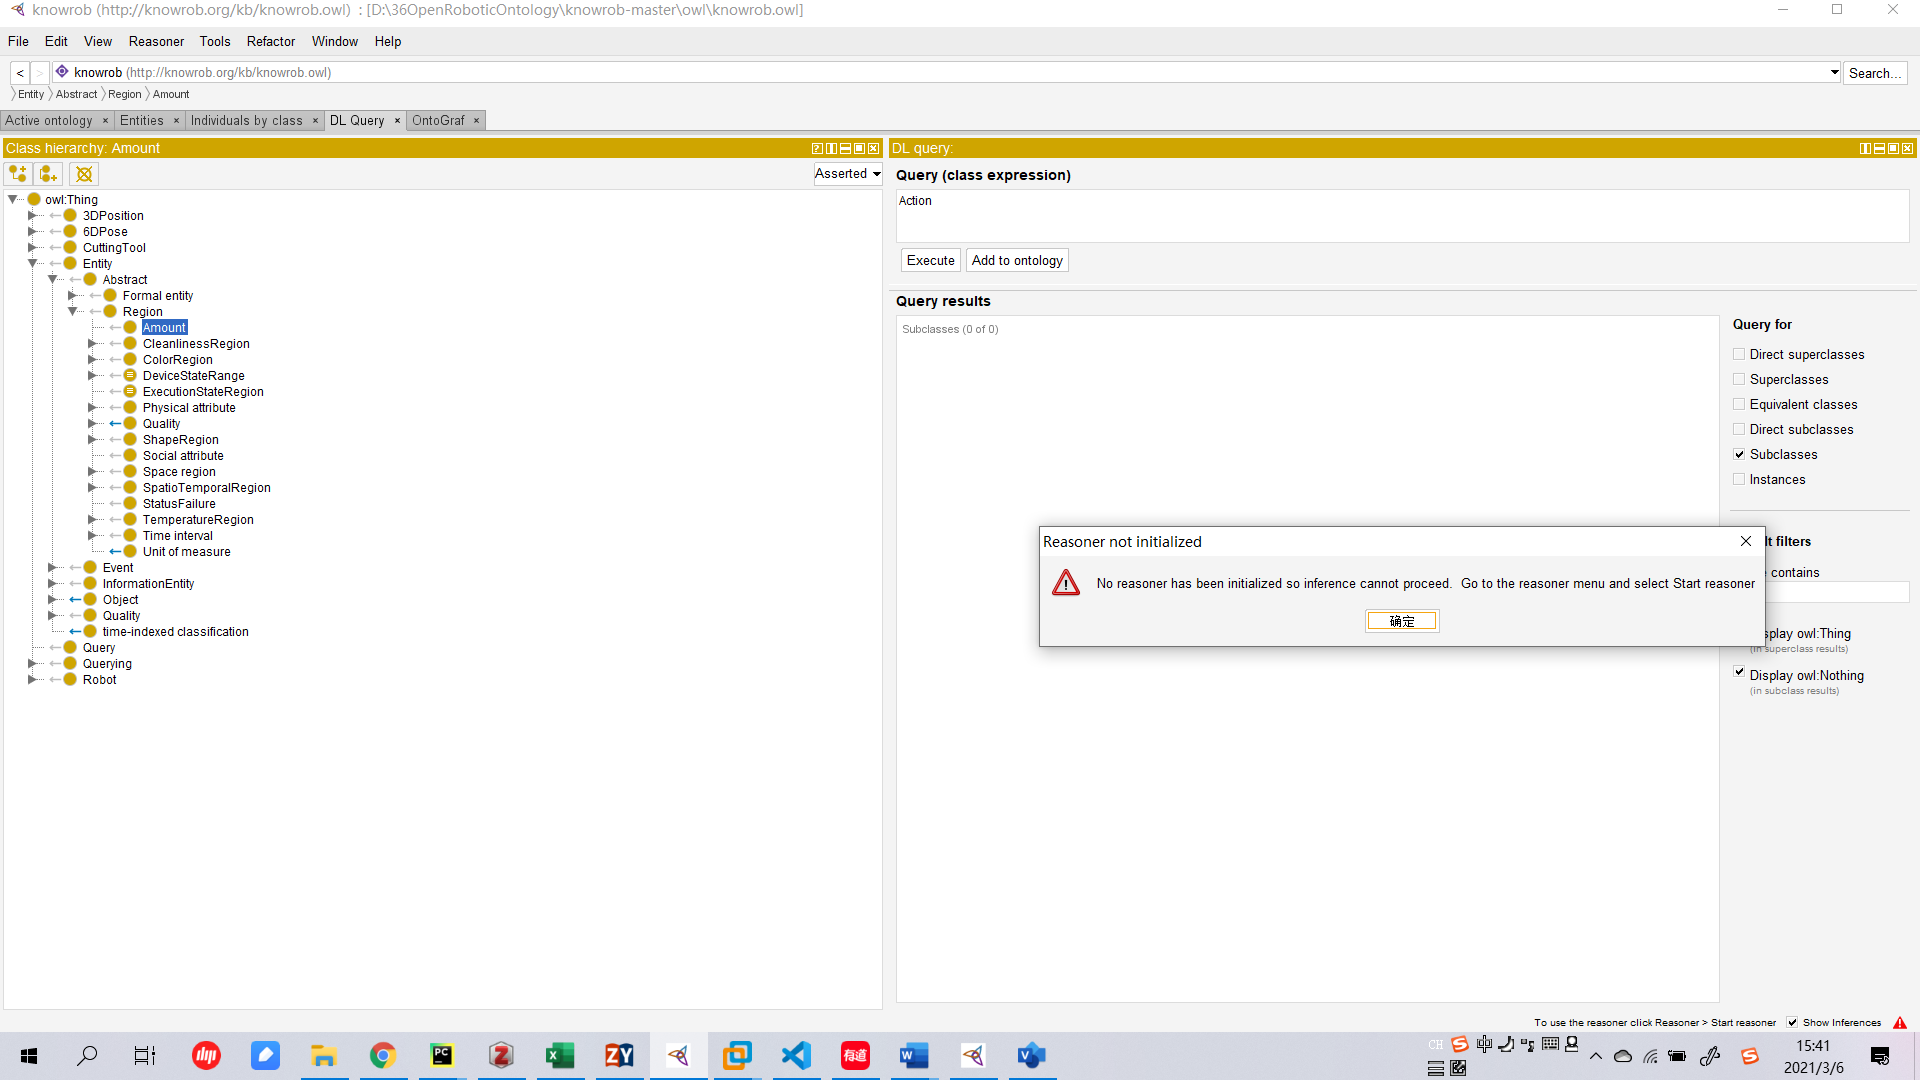Close the Reasoner not initialized dialog

[1745, 541]
